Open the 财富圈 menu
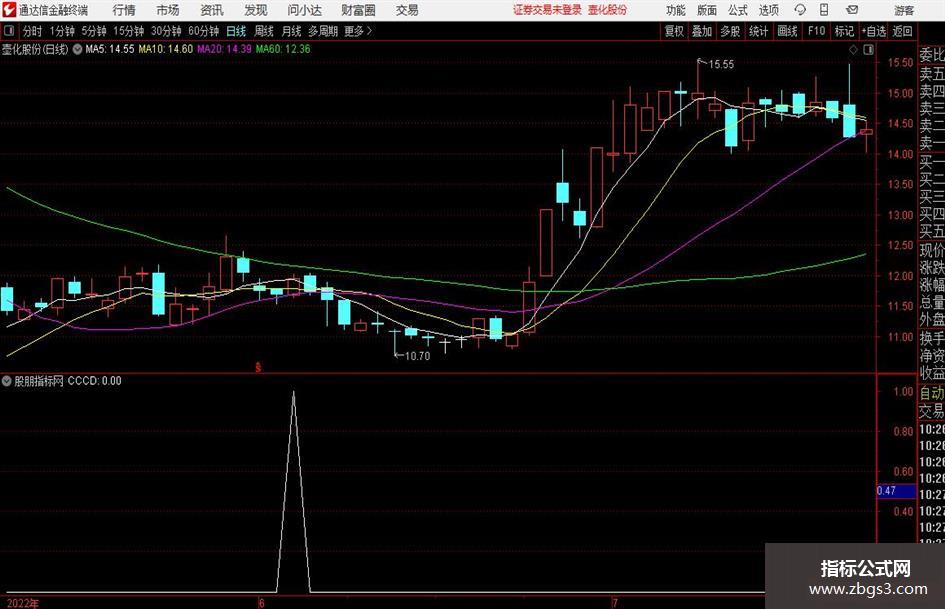 pos(358,10)
